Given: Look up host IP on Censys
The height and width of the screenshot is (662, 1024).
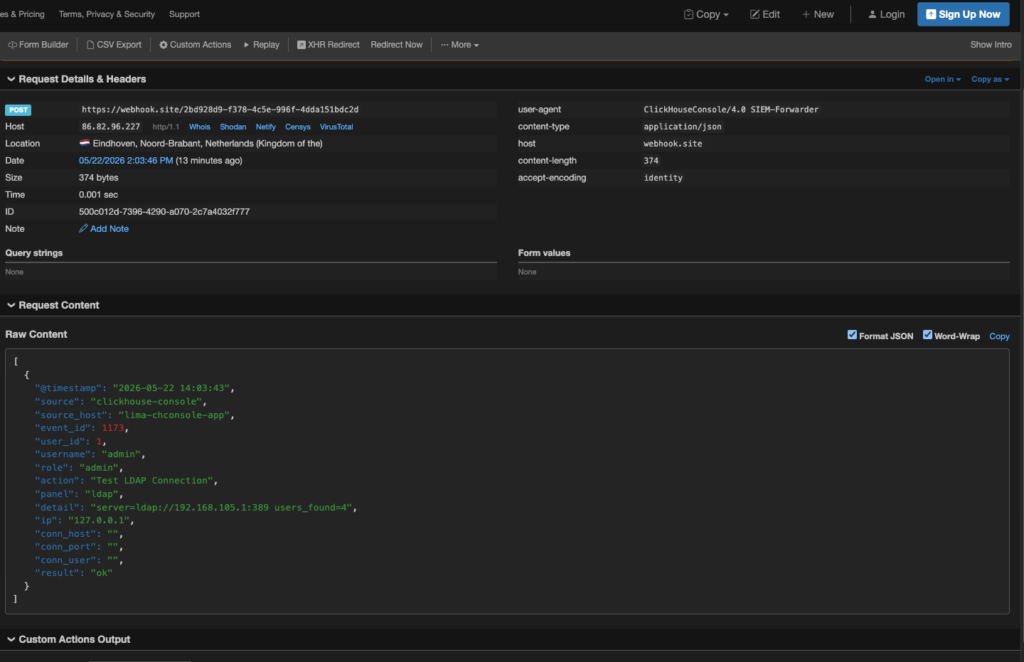Looking at the screenshot, I should 297,127.
